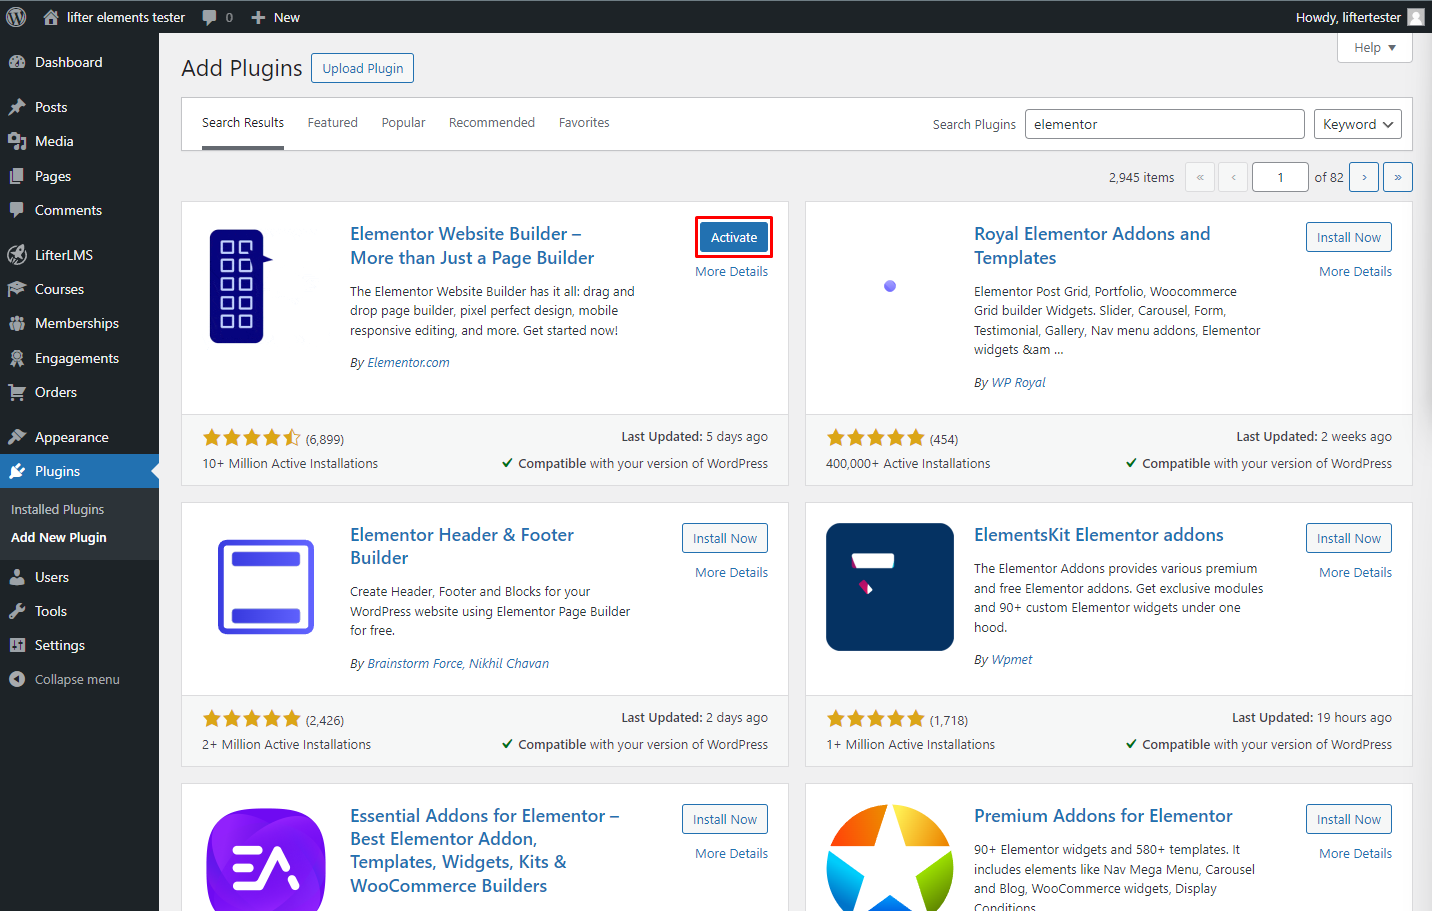Screen dimensions: 1432x911
Task: Select the Dashboard icon in the sidebar
Action: point(20,62)
